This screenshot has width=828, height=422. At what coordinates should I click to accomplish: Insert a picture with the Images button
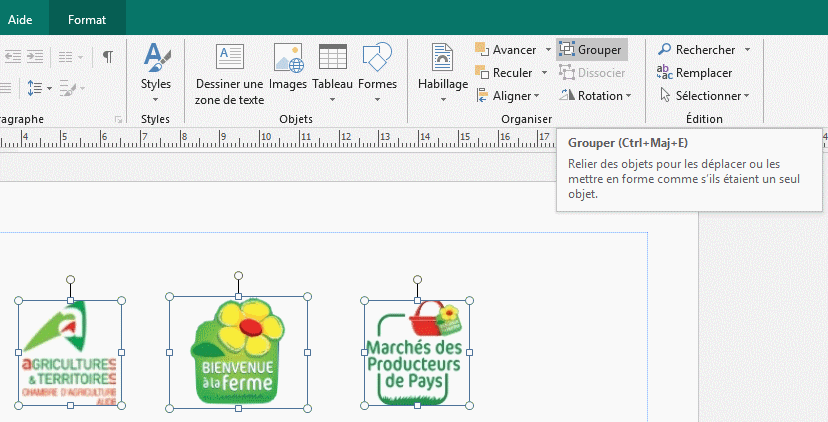pos(288,69)
